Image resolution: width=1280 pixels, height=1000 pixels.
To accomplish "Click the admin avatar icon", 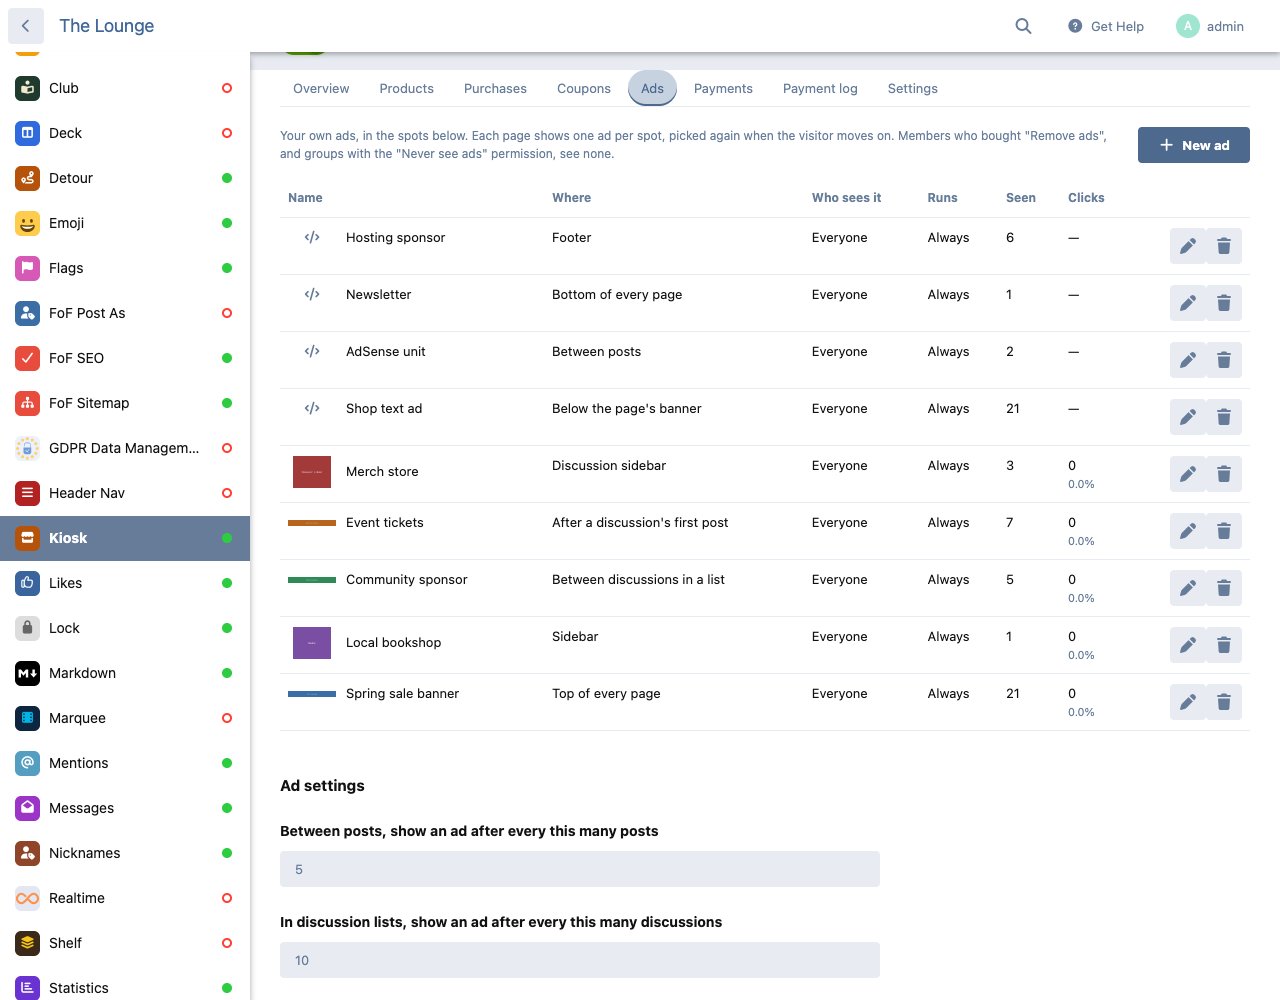I will (1188, 26).
